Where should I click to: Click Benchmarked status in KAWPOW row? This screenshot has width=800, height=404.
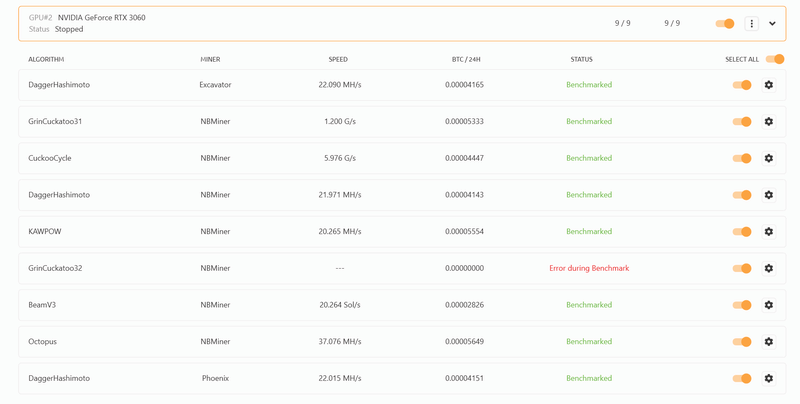(589, 232)
